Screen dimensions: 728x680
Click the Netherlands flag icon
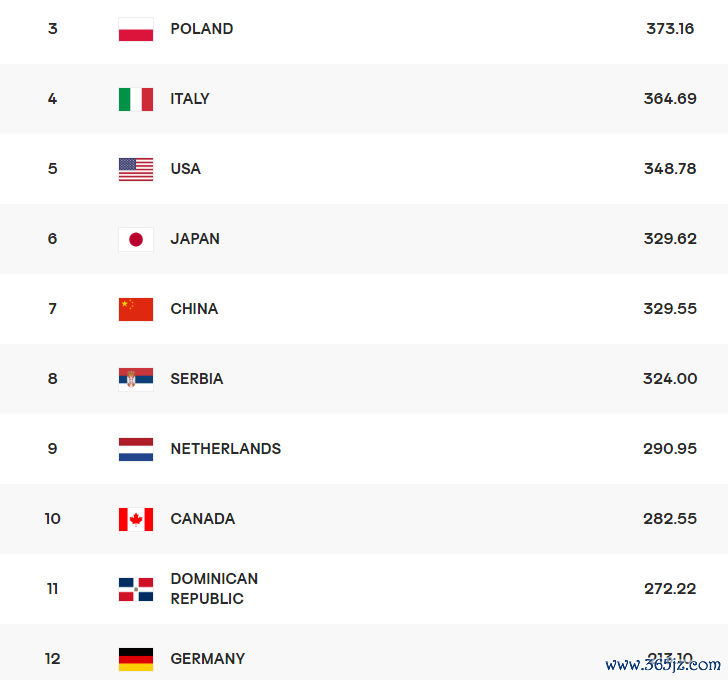[x=136, y=449]
